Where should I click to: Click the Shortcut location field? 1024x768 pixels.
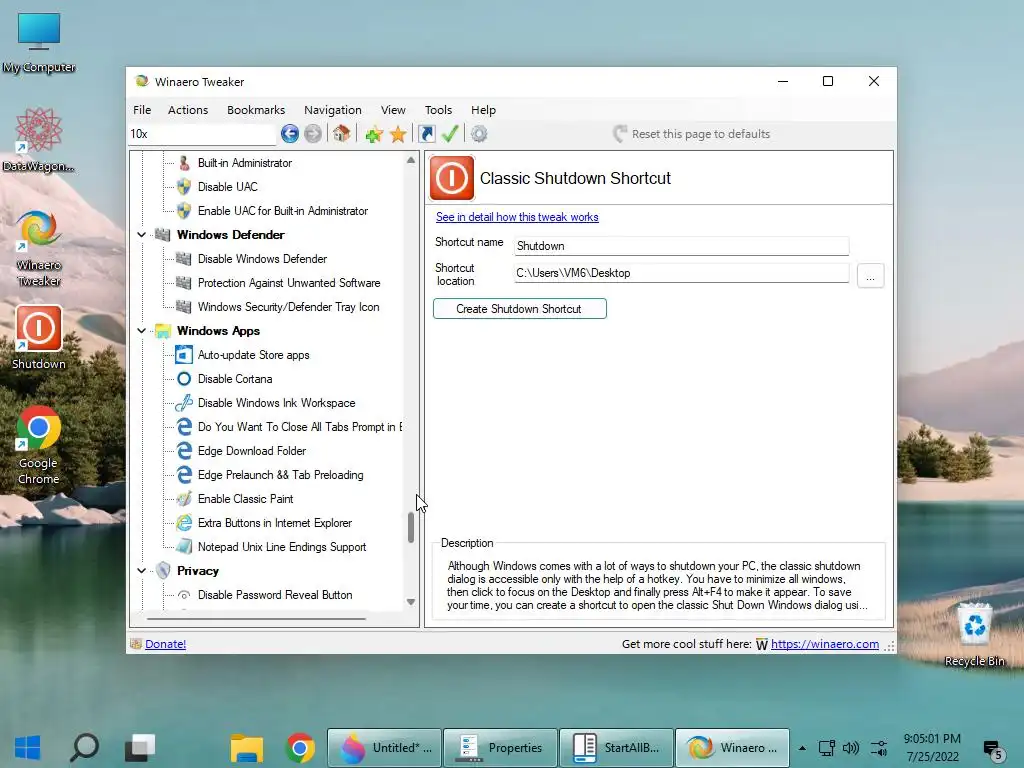tap(681, 273)
